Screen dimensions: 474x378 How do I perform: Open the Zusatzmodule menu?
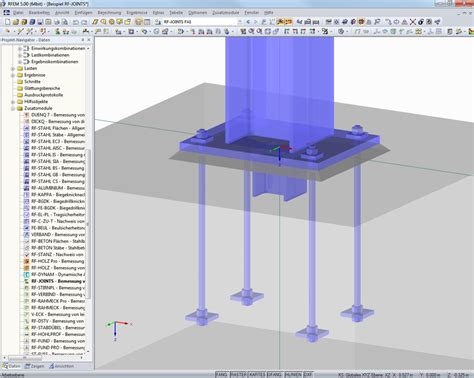point(226,13)
